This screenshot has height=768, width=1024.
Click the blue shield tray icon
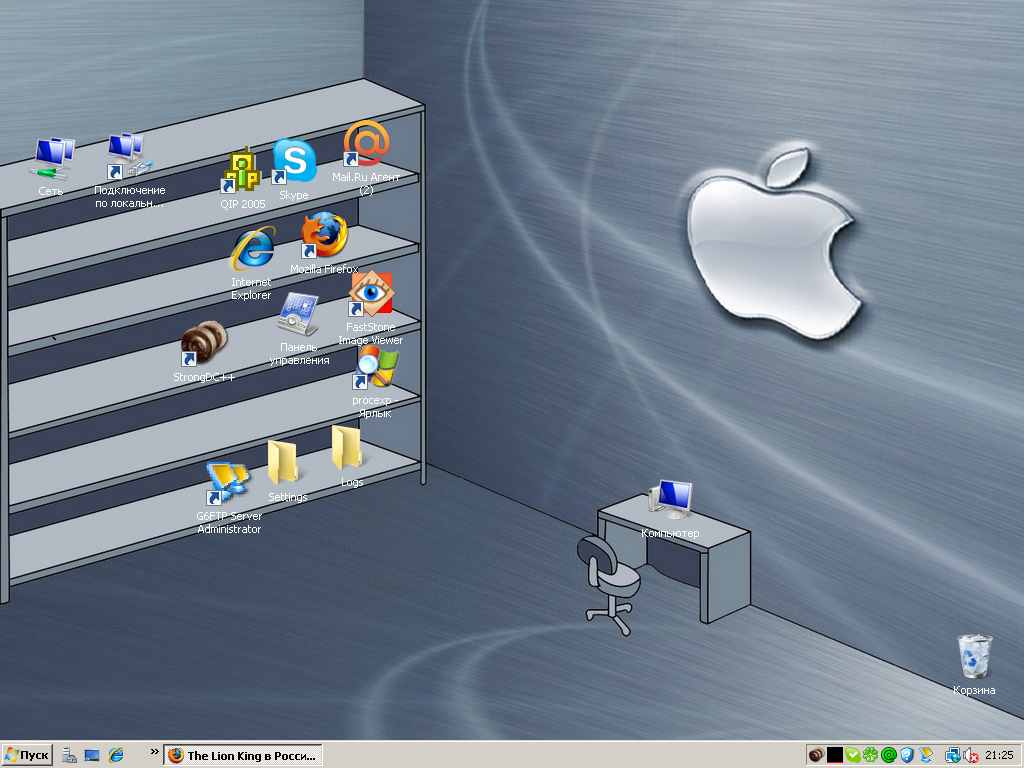tap(906, 756)
